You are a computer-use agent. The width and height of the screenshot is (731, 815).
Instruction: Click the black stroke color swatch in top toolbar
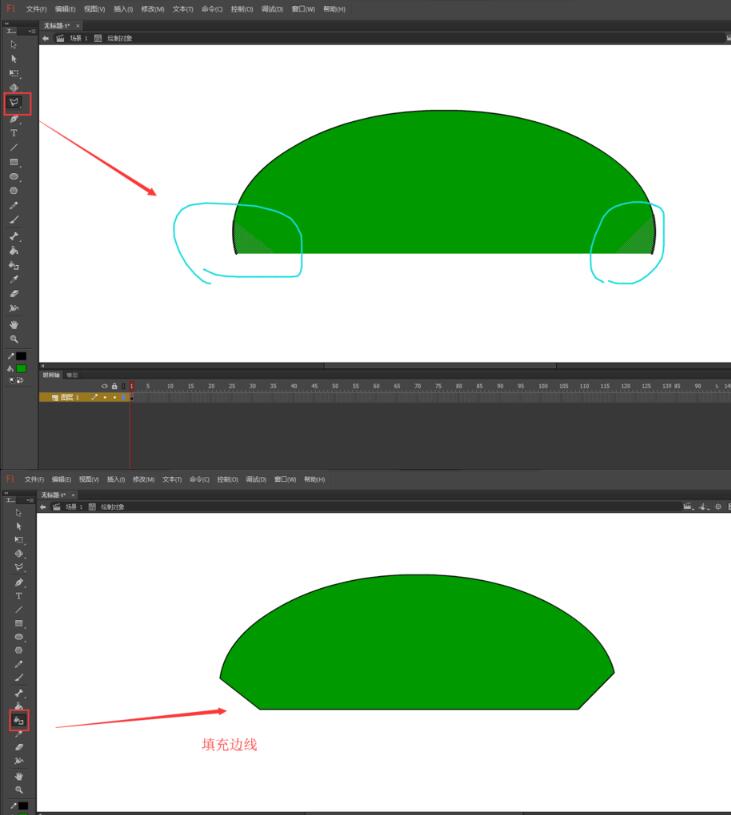pyautogui.click(x=21, y=356)
